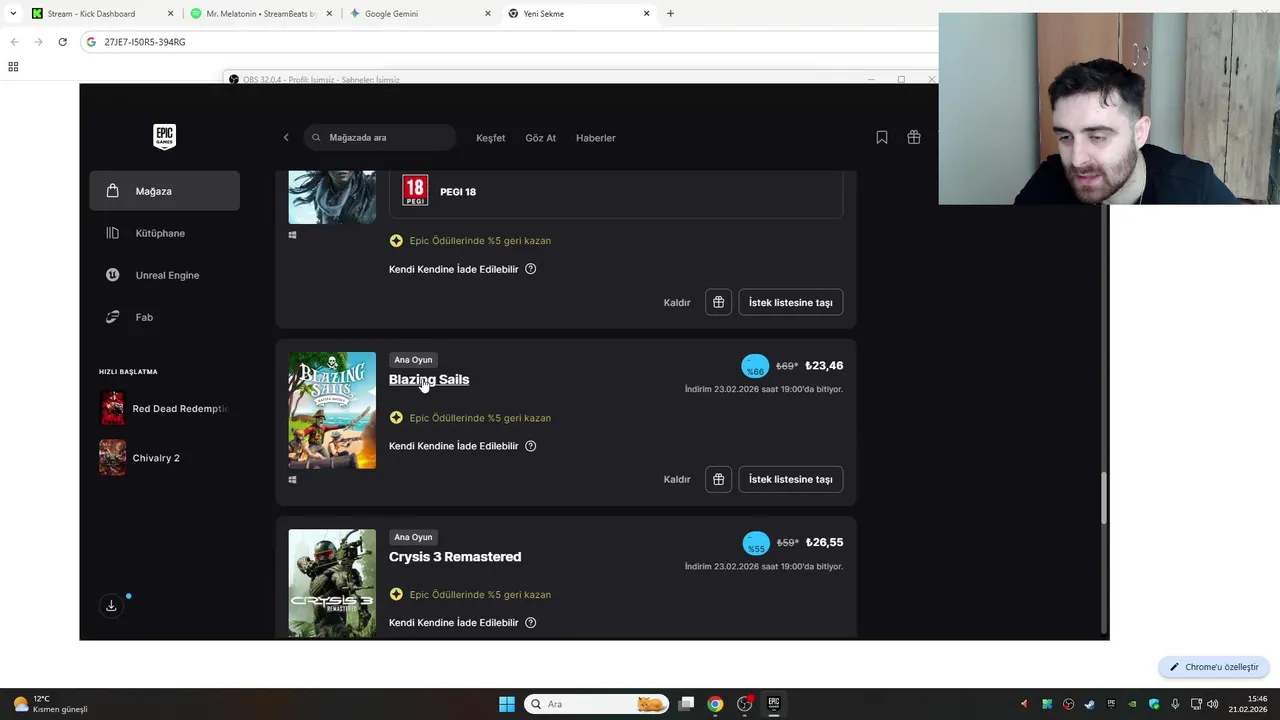Launch Chivalry 2 from quick launch
1280x720 pixels.
[140, 457]
